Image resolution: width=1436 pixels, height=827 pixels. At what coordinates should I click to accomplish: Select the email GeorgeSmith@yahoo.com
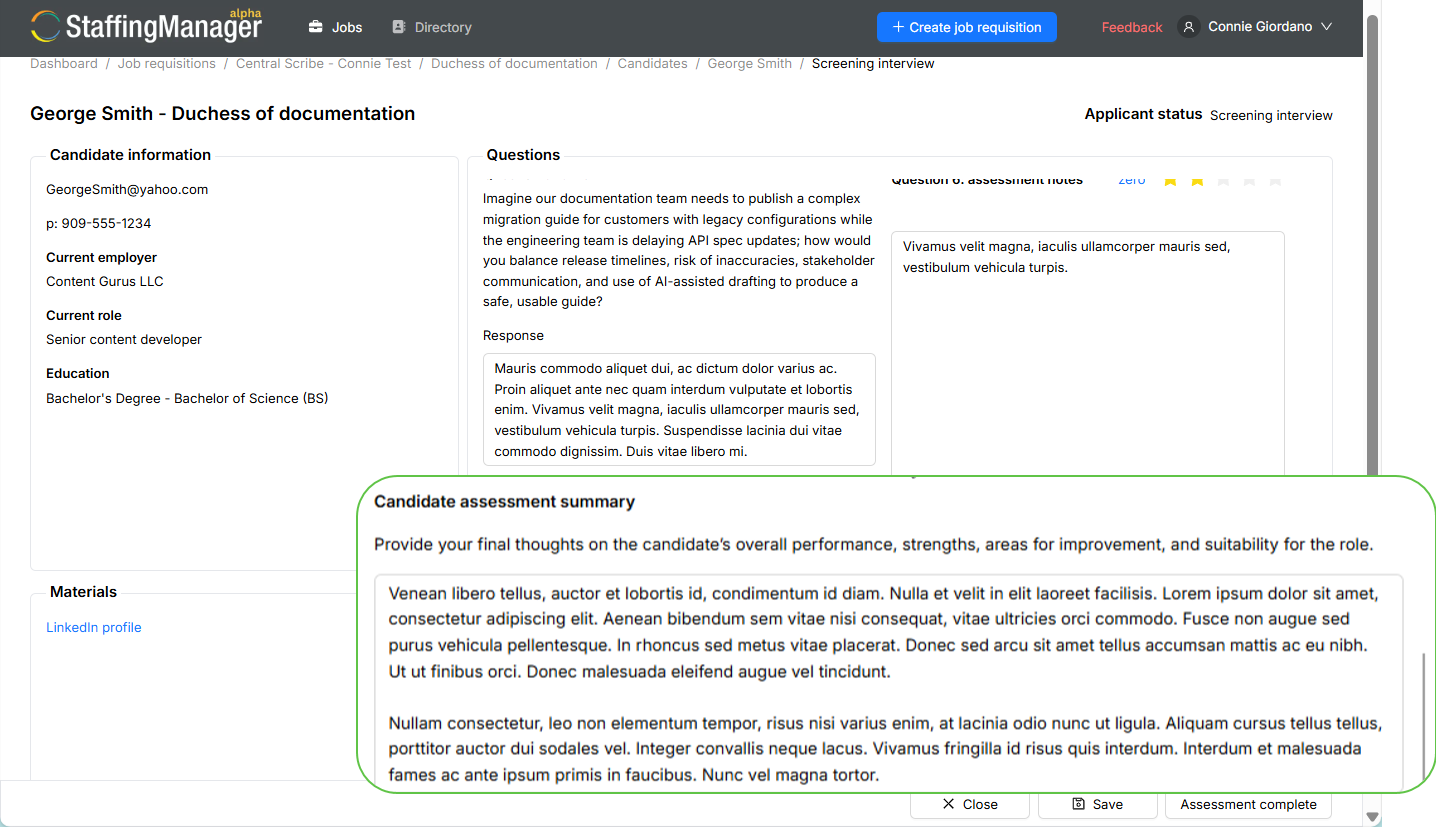[127, 189]
